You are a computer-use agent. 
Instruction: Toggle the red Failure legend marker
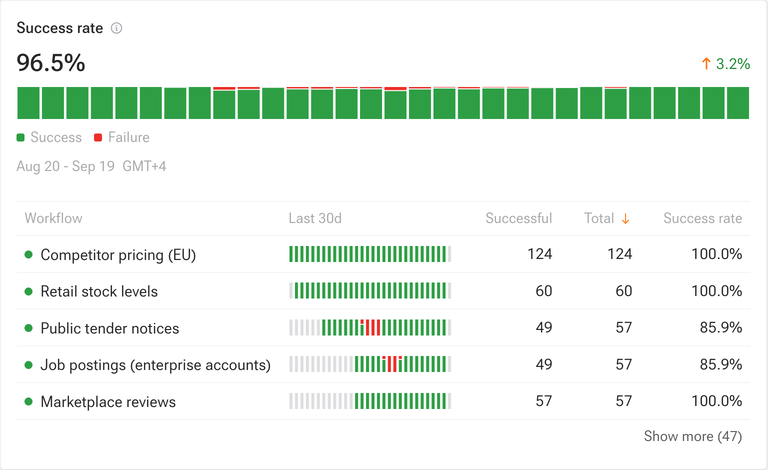pyautogui.click(x=98, y=138)
